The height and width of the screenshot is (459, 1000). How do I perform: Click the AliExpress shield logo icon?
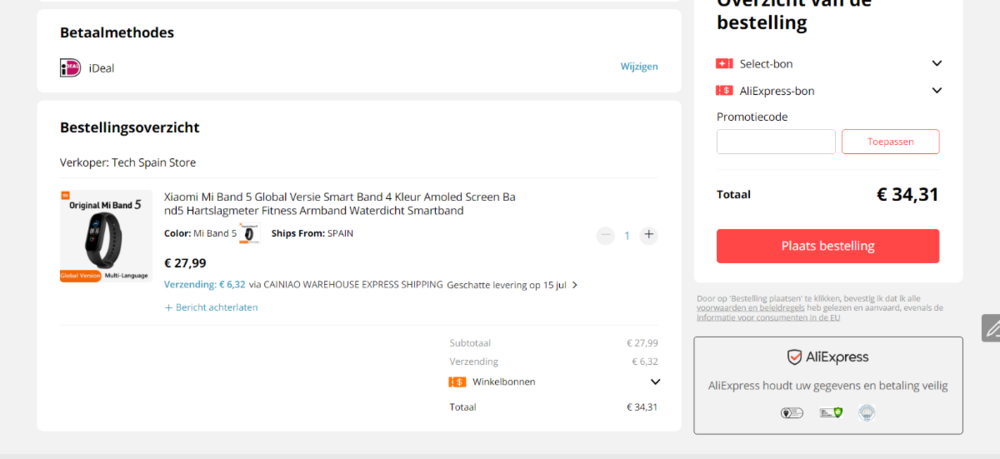[794, 357]
